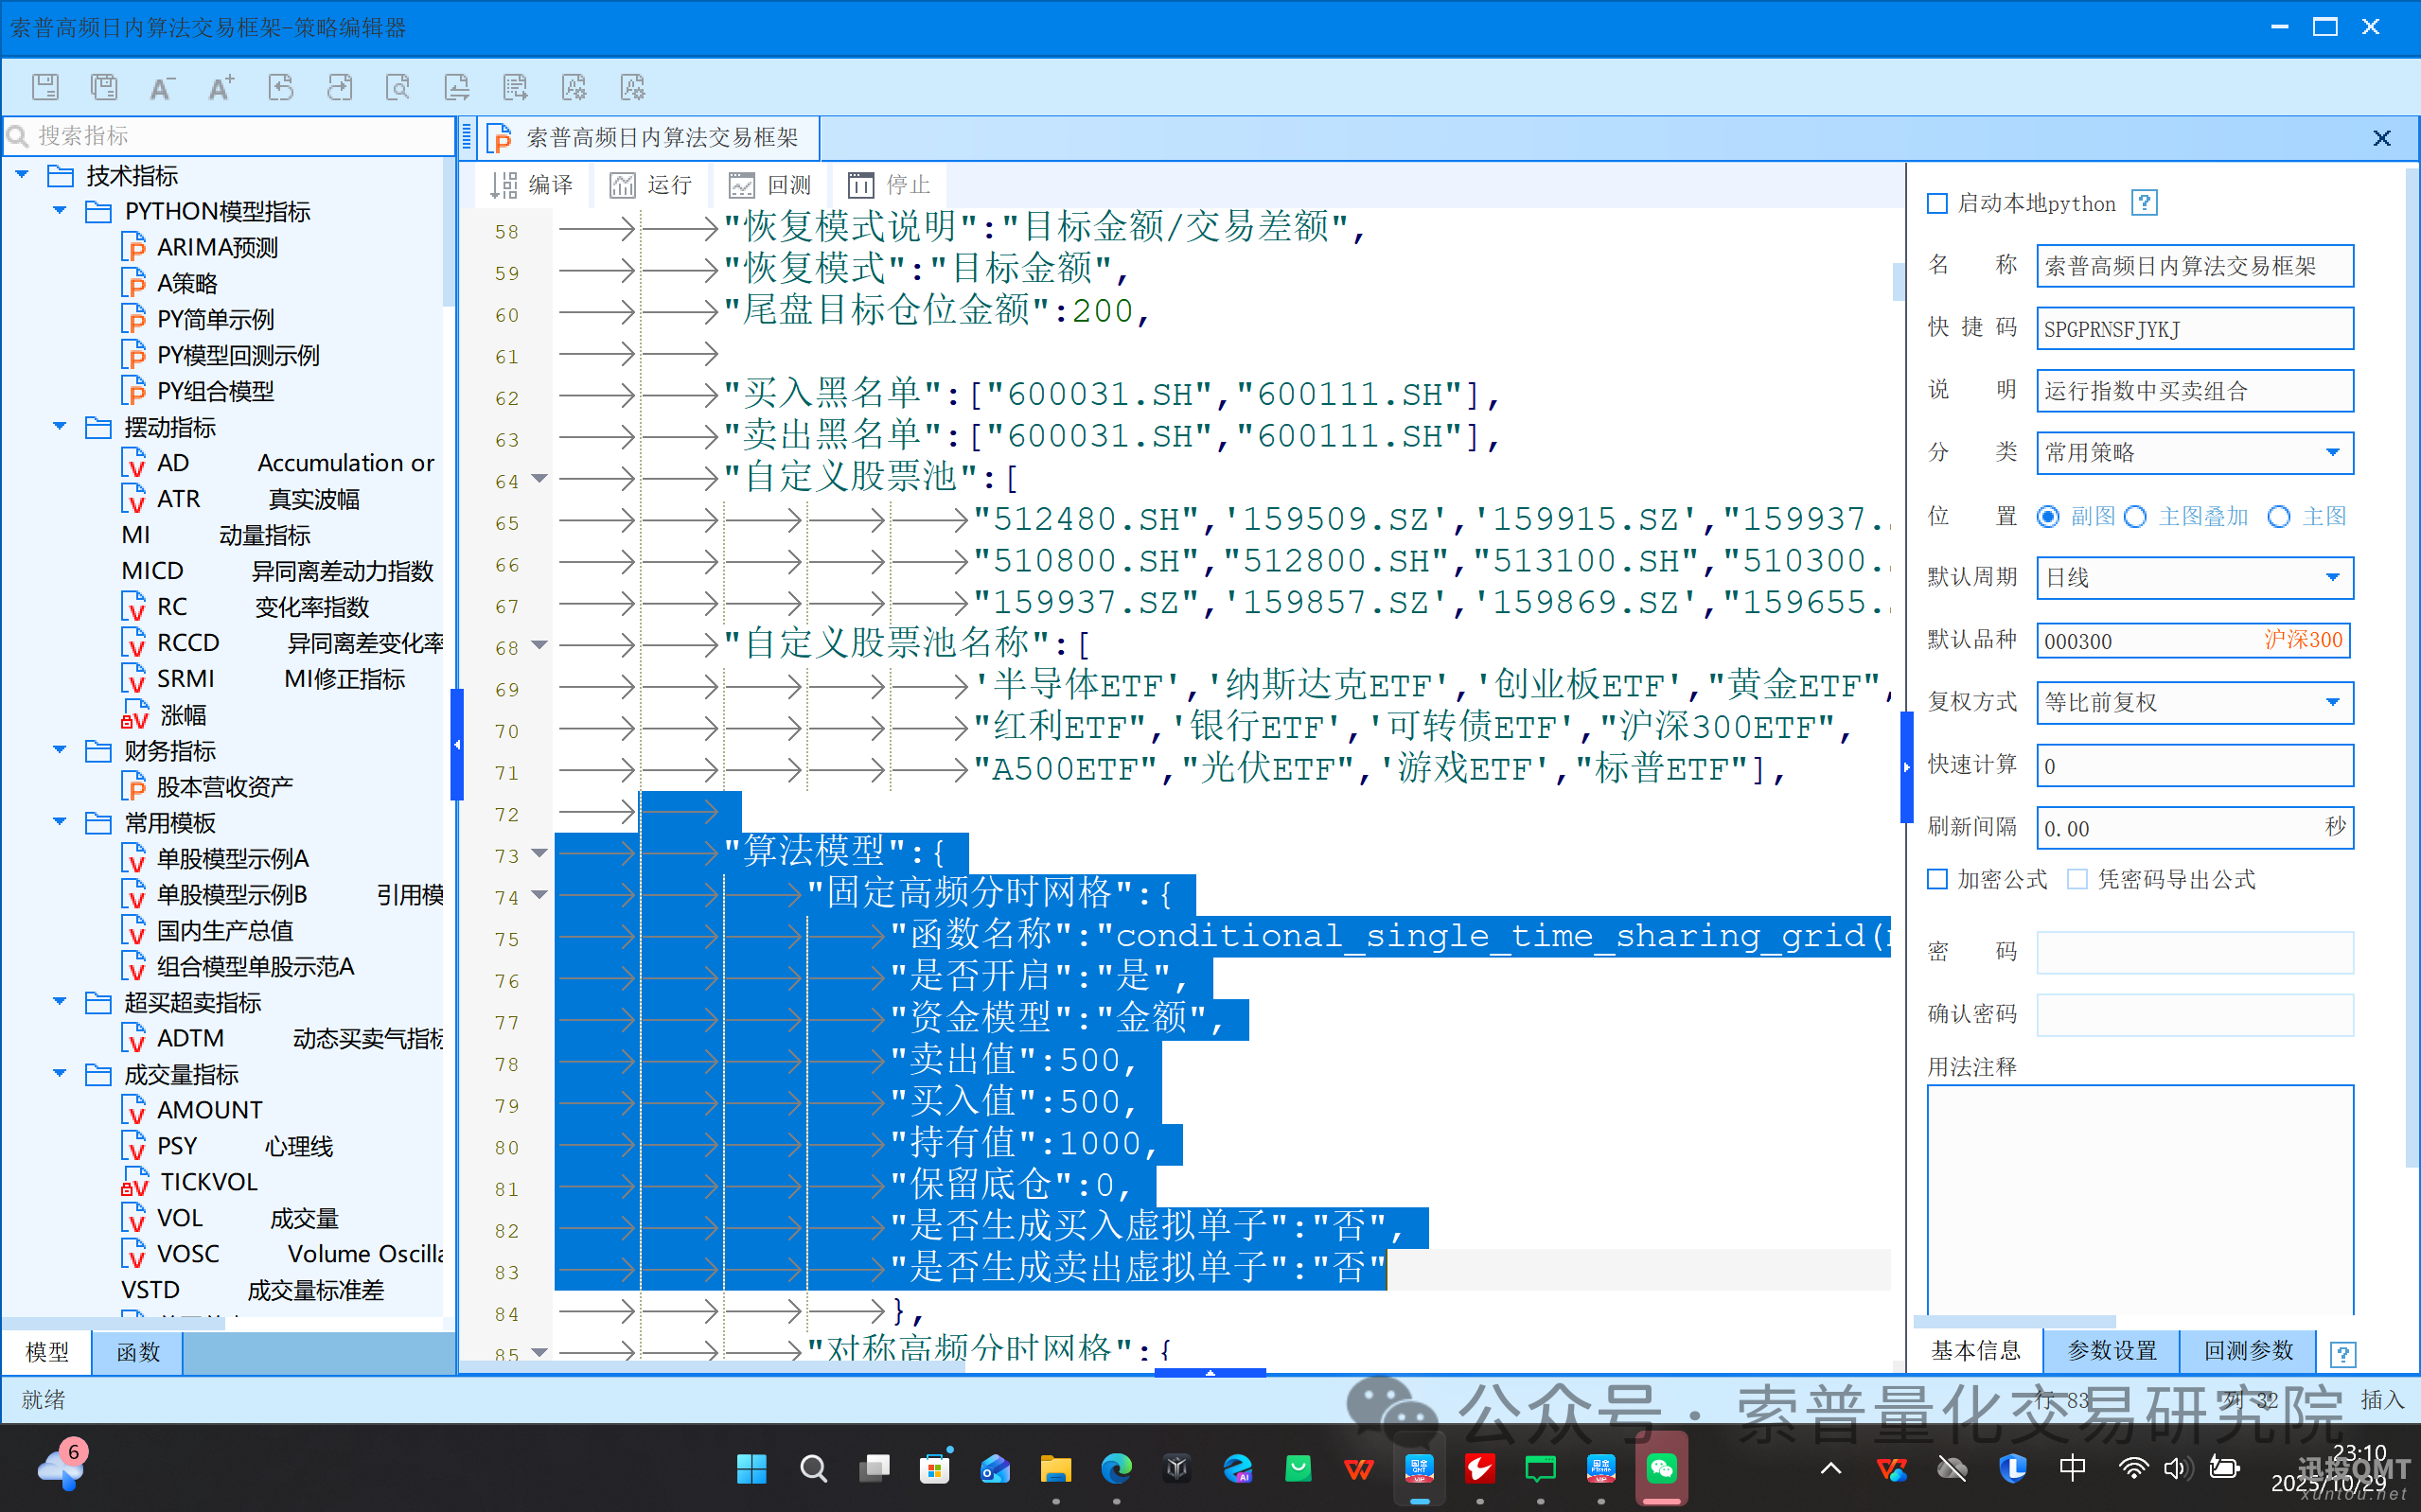Increase editor font size with A+ icon
2421x1512 pixels.
tap(221, 87)
